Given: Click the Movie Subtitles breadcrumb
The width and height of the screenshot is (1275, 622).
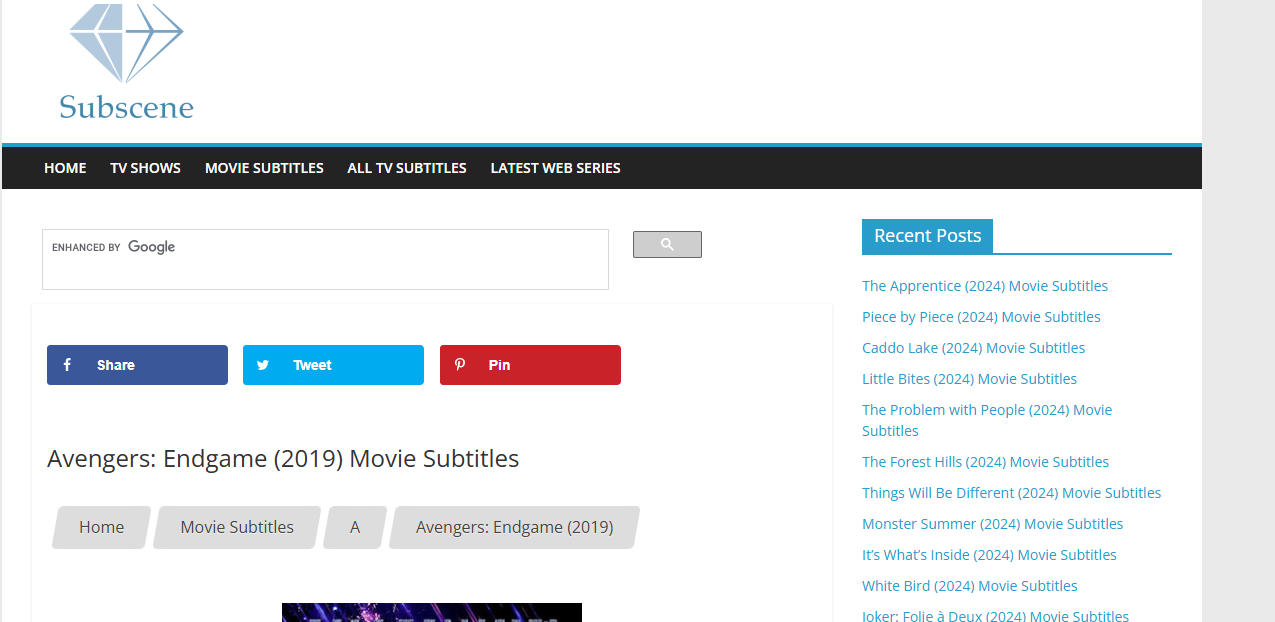Looking at the screenshot, I should [x=237, y=527].
